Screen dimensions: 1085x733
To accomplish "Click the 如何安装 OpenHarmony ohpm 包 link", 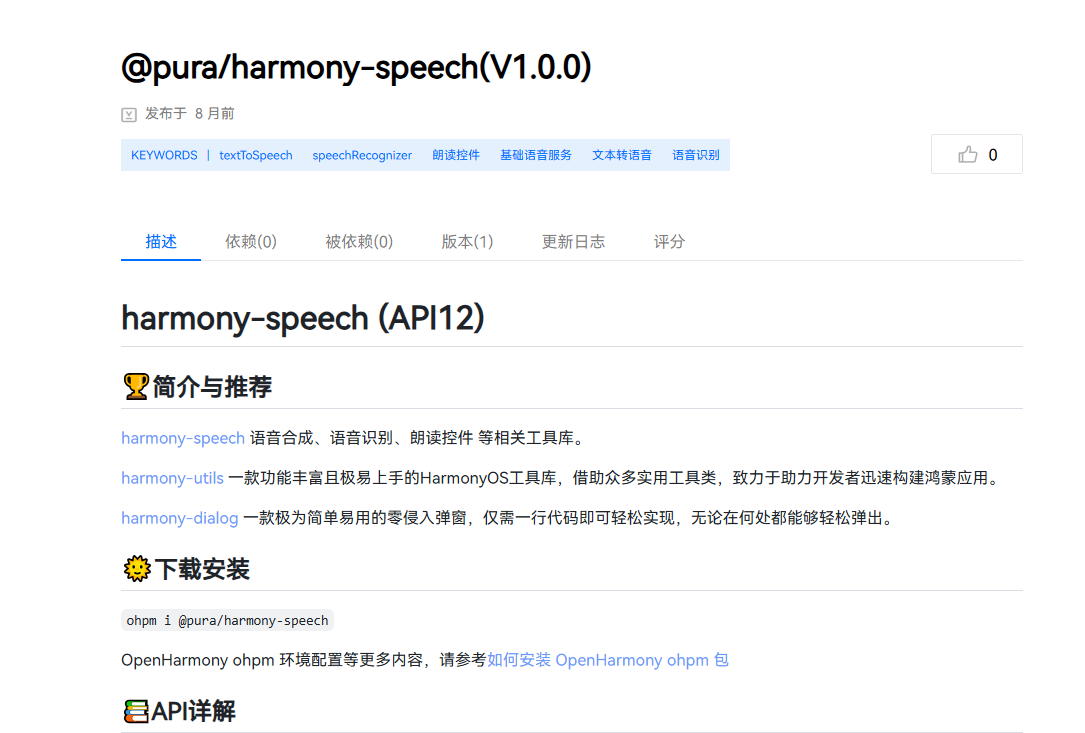I will (x=608, y=660).
